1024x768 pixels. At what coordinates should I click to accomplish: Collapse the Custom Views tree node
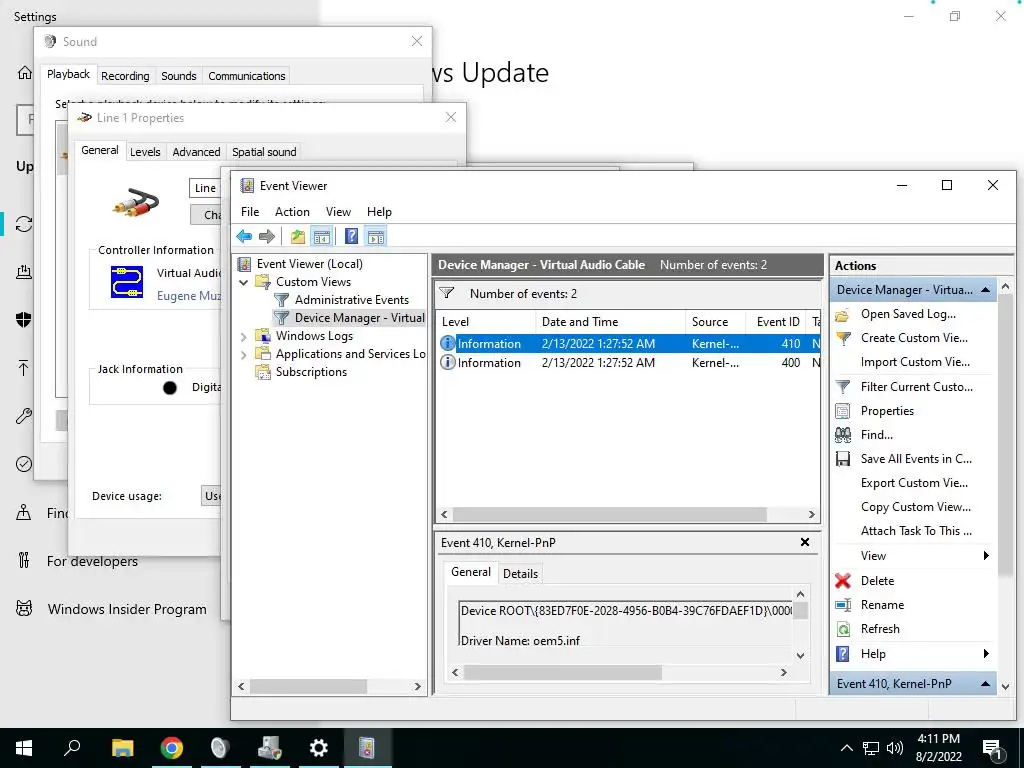(244, 282)
